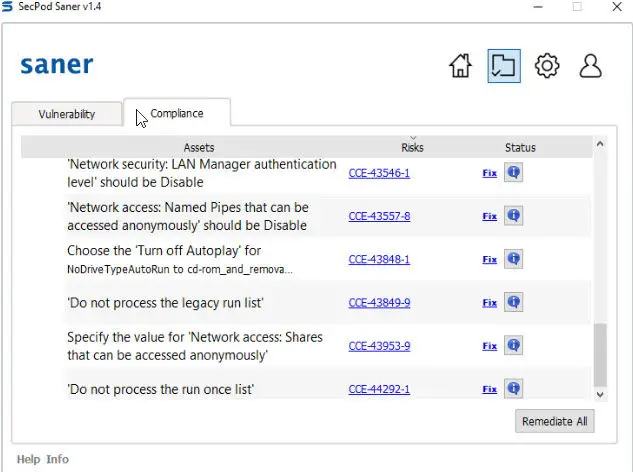Click the Assets column header
This screenshot has height=472, width=633.
tap(199, 147)
